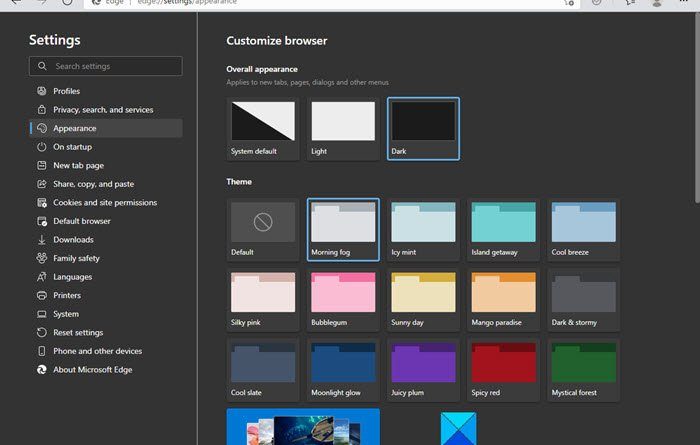Image resolution: width=700 pixels, height=445 pixels.
Task: Click the Default browser icon
Action: (x=42, y=221)
